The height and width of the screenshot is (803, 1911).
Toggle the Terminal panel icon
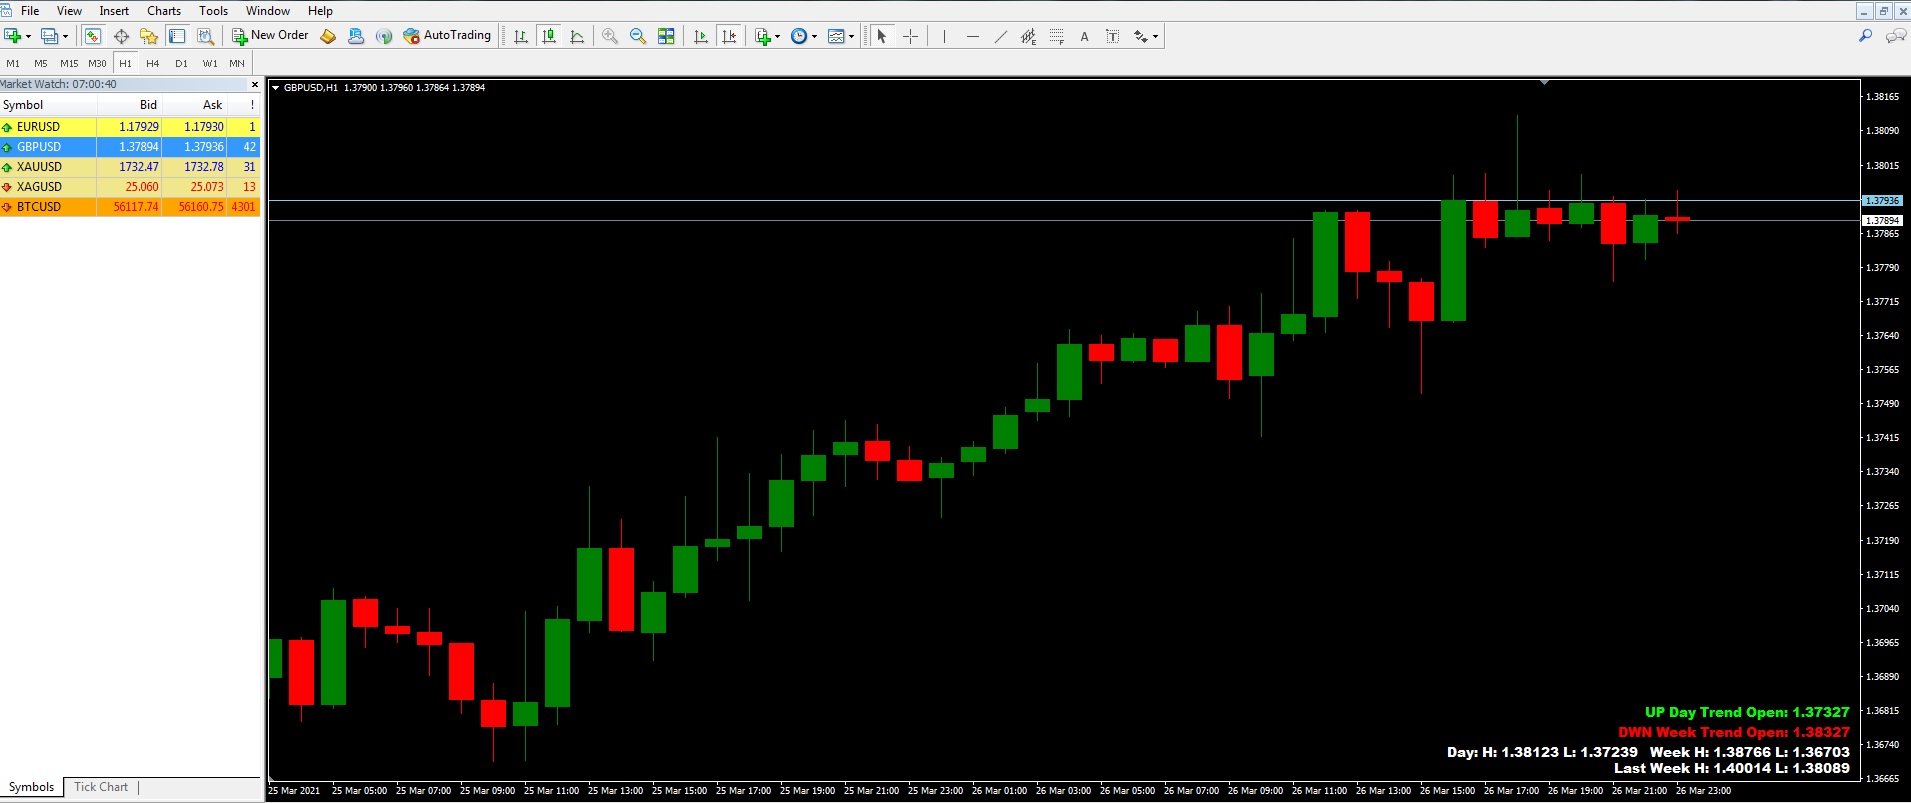[177, 36]
